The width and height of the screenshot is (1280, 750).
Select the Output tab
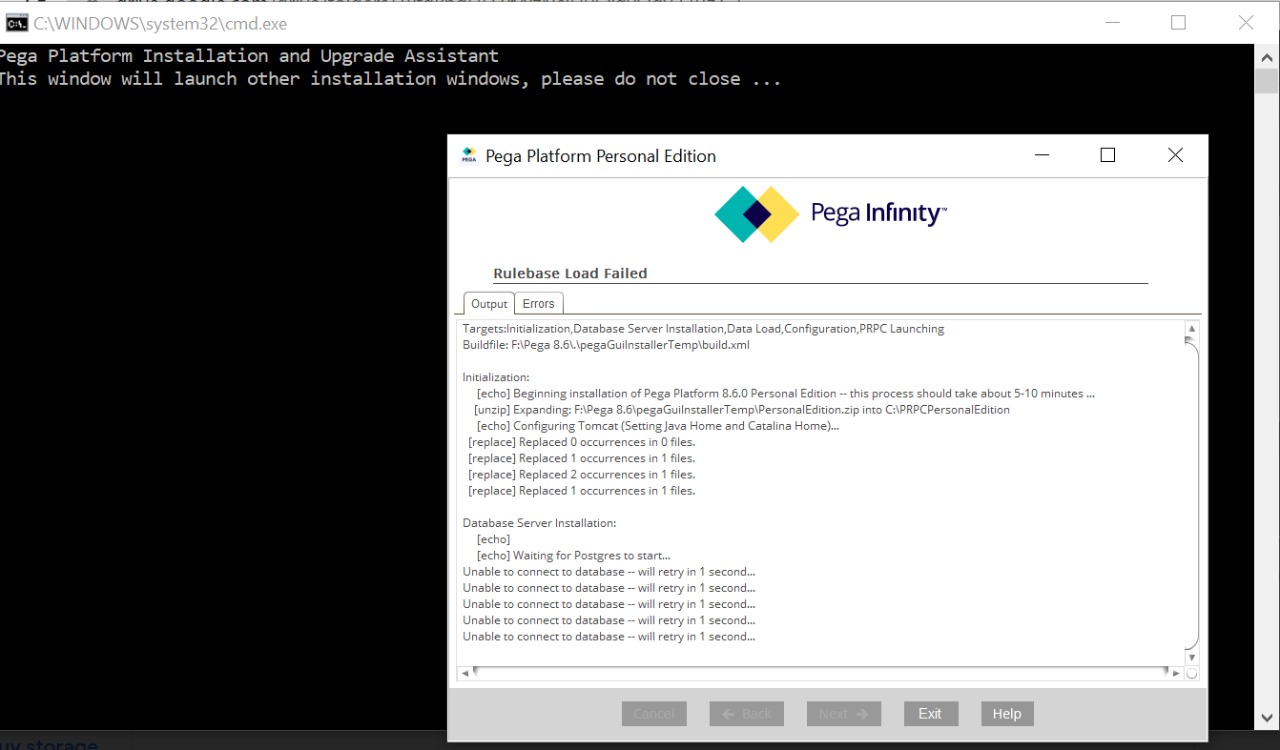(x=488, y=303)
